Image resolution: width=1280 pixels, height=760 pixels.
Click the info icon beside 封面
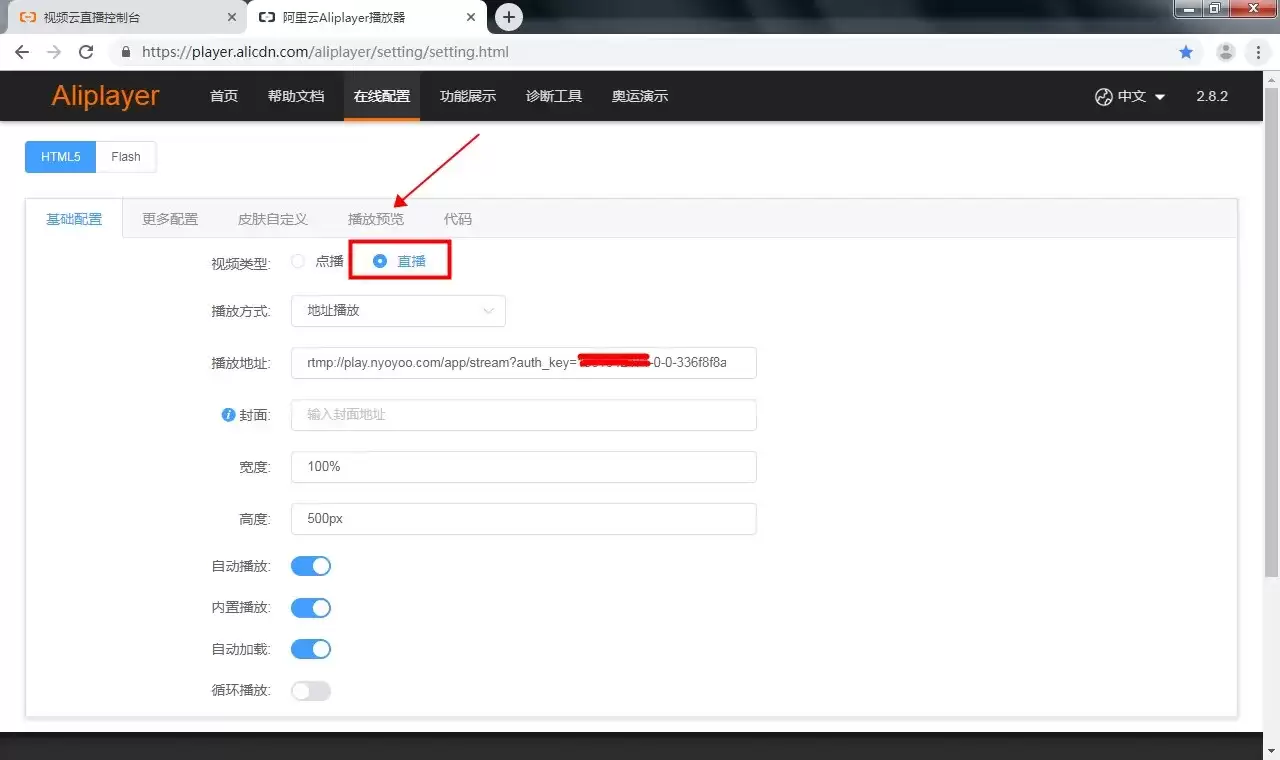[x=228, y=415]
